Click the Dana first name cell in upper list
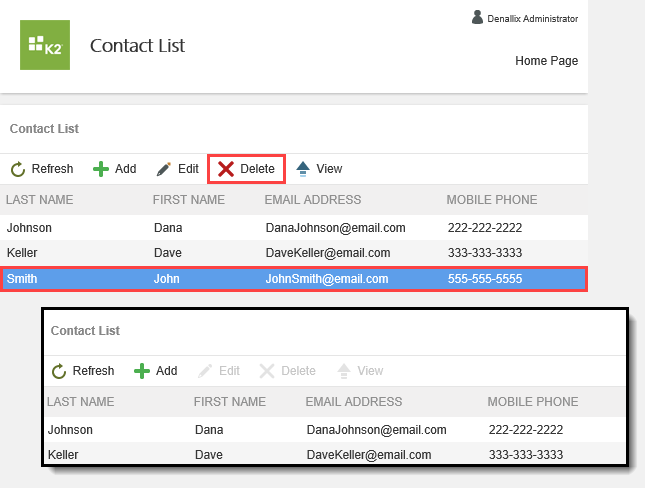The width and height of the screenshot is (645, 488). 168,228
